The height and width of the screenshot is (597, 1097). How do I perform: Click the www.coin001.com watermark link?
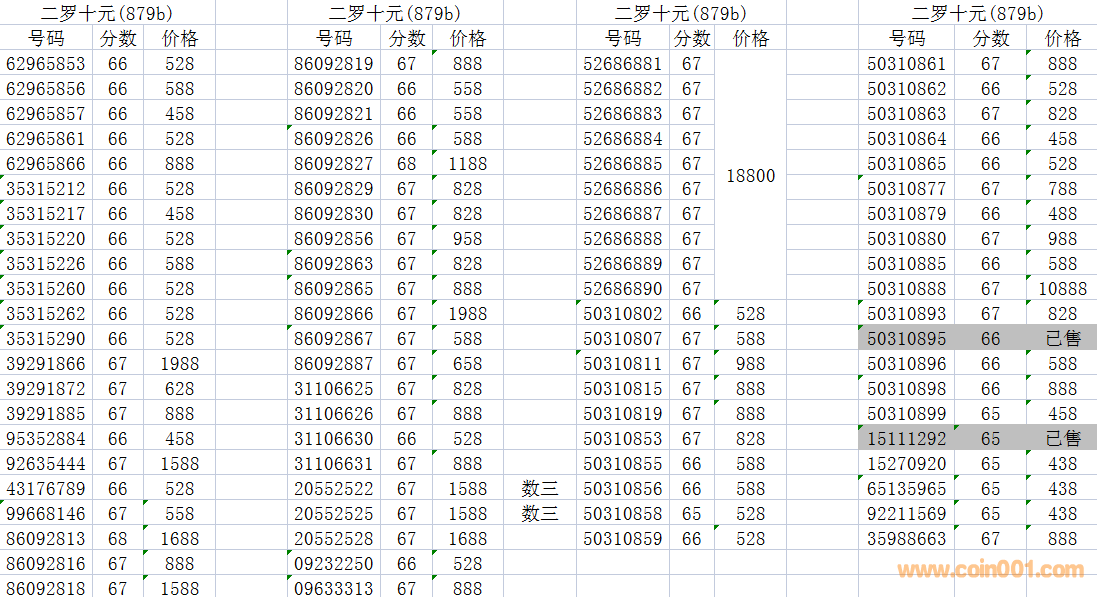coord(990,571)
